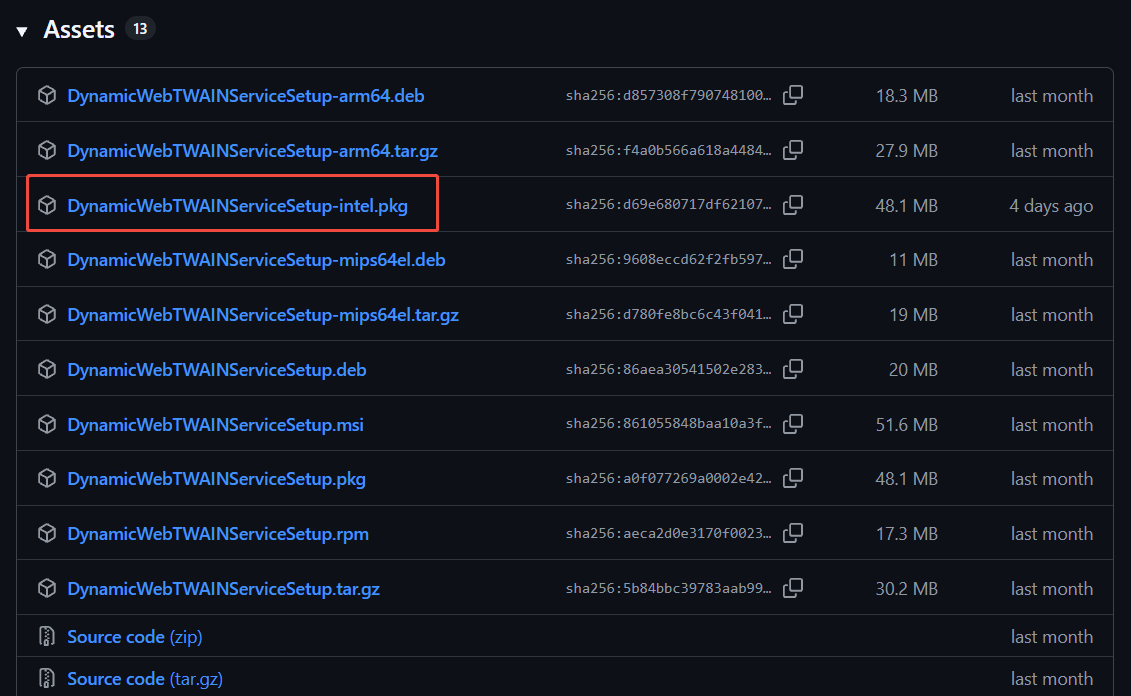The image size is (1131, 696).
Task: Copy sha256 hash for intel.pkg asset
Action: coord(793,205)
